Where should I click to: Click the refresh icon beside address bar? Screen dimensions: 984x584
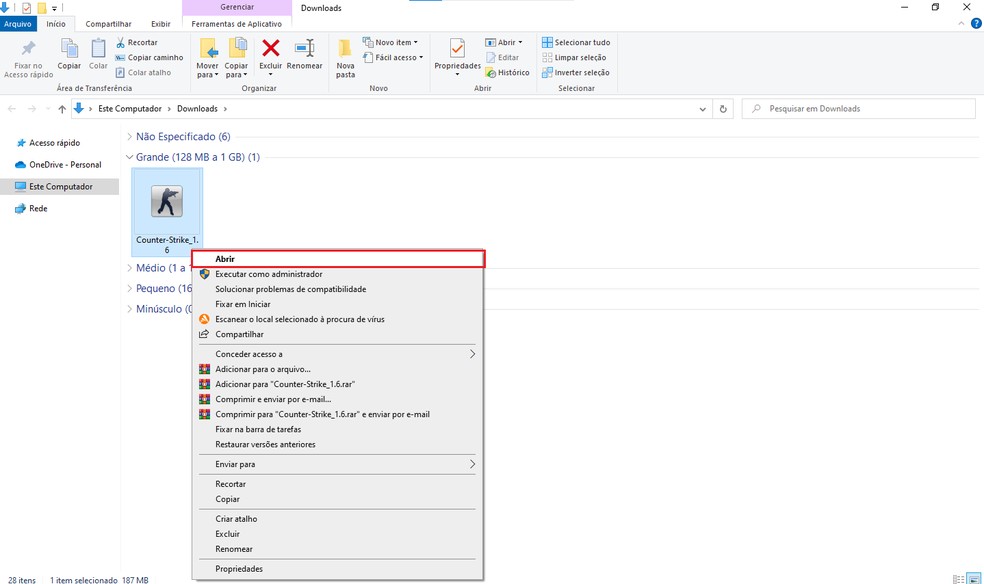tap(723, 109)
